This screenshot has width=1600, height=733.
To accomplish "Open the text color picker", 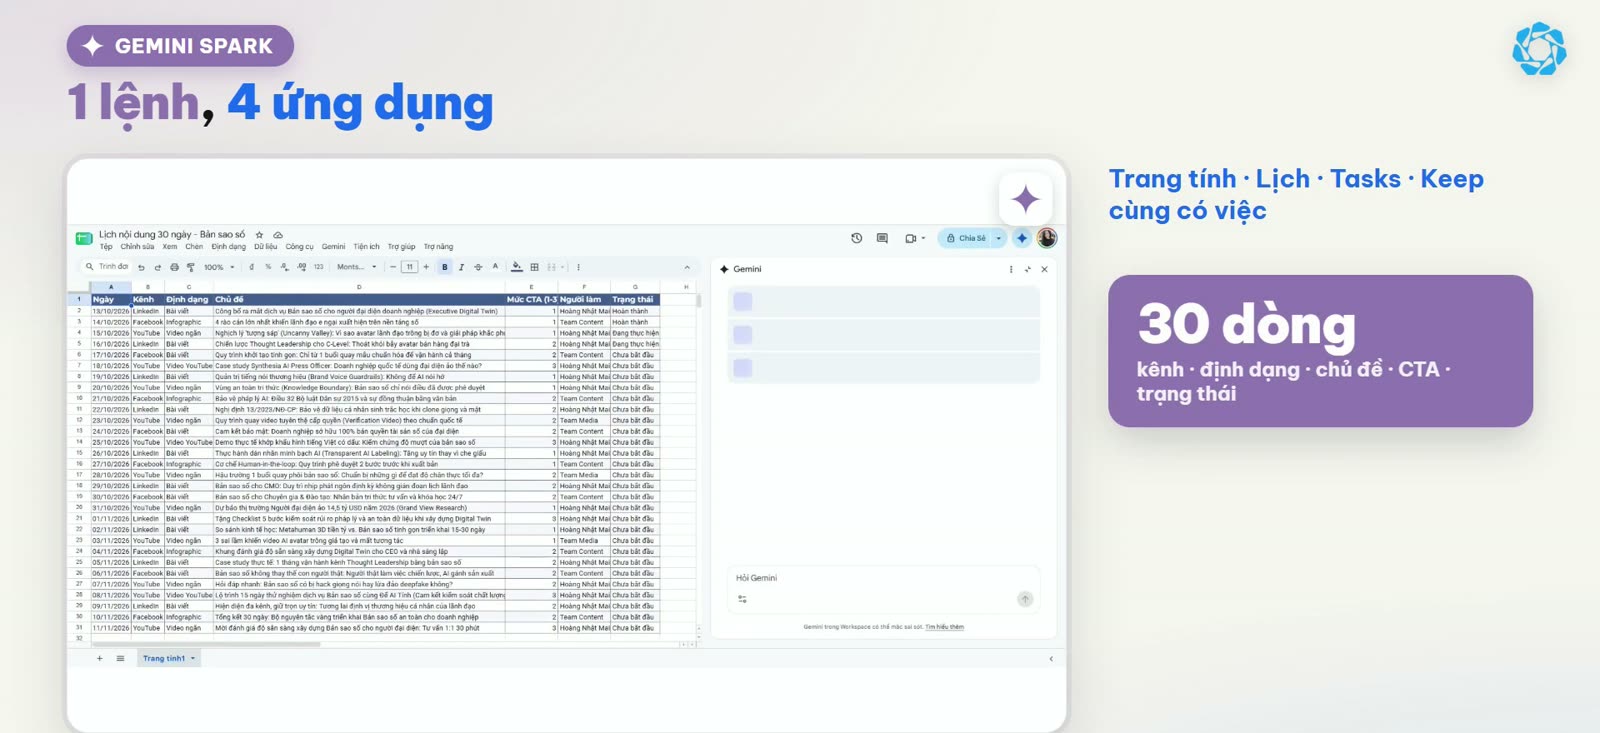I will [x=495, y=267].
